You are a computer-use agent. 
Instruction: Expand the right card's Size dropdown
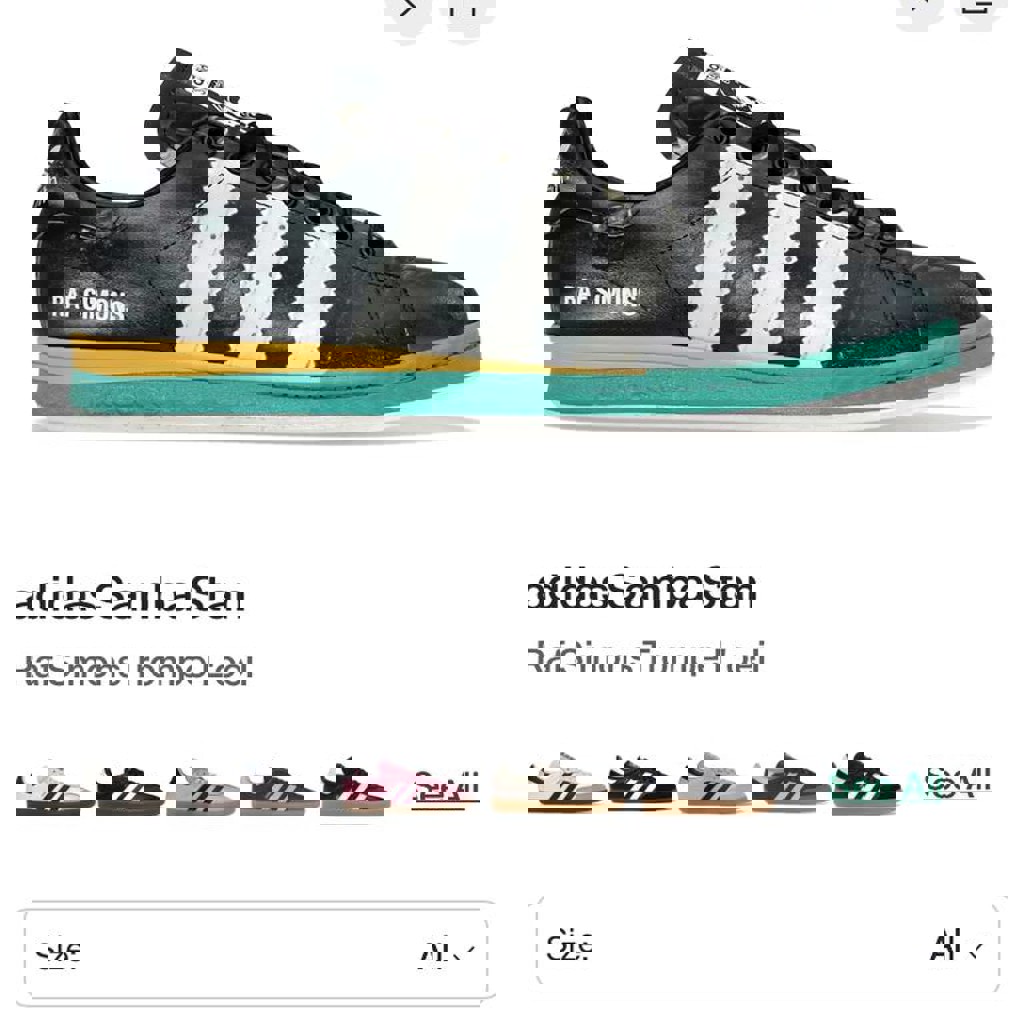point(768,948)
